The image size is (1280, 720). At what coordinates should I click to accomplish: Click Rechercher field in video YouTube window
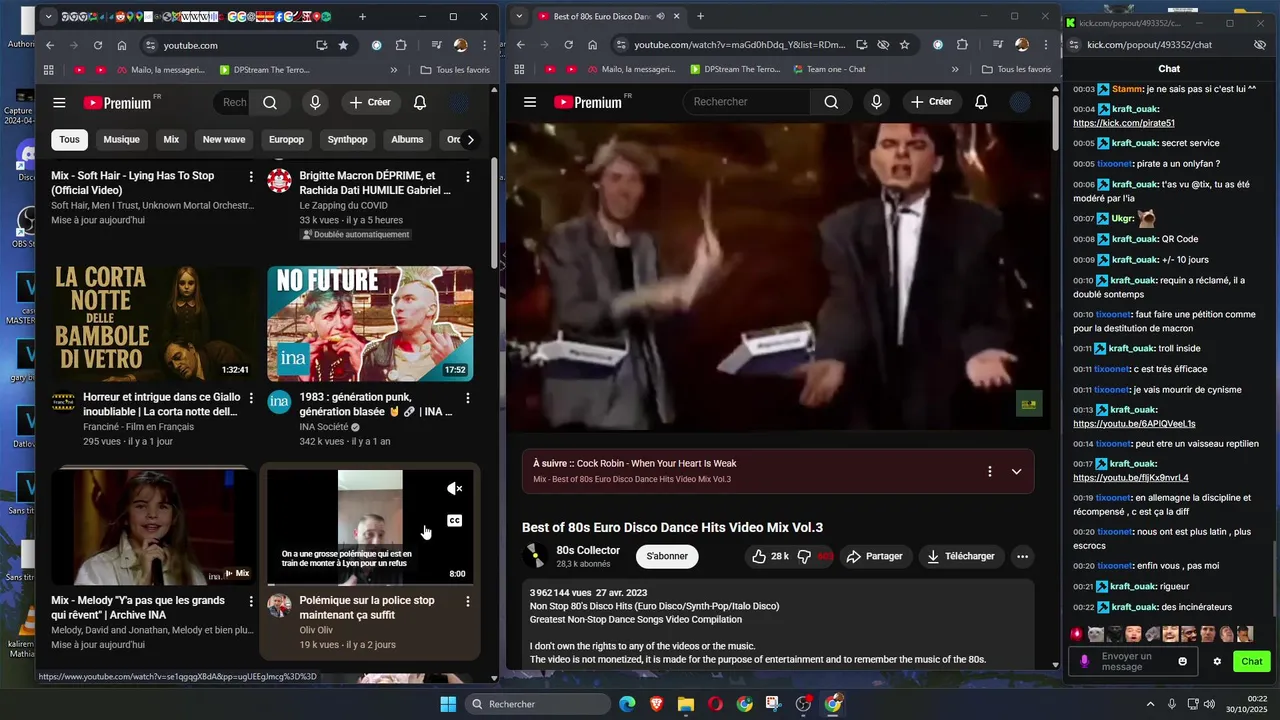(746, 102)
